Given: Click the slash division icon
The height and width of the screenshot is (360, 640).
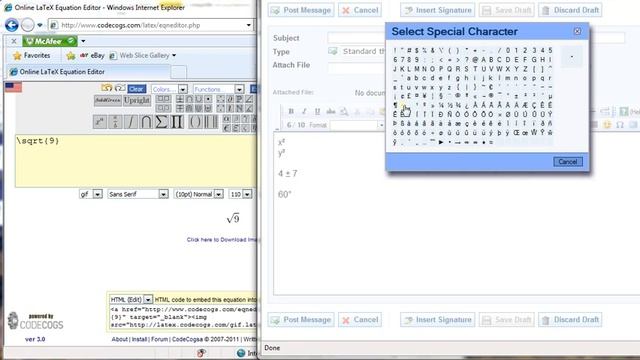Looking at the screenshot, I should pos(131,122).
